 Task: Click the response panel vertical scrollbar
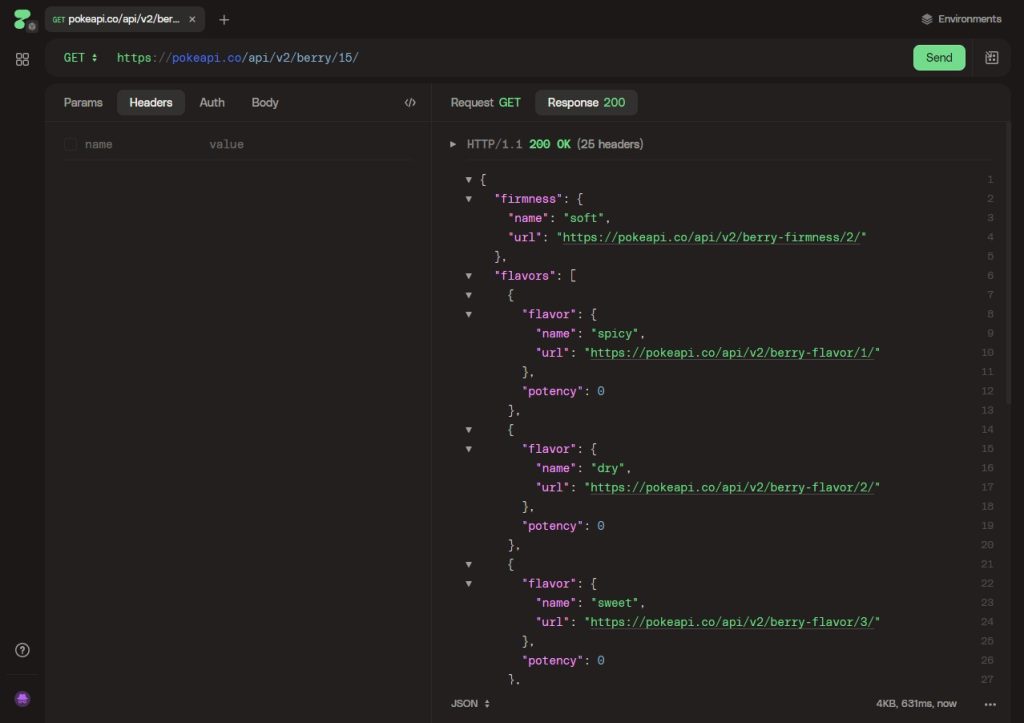tap(1008, 263)
